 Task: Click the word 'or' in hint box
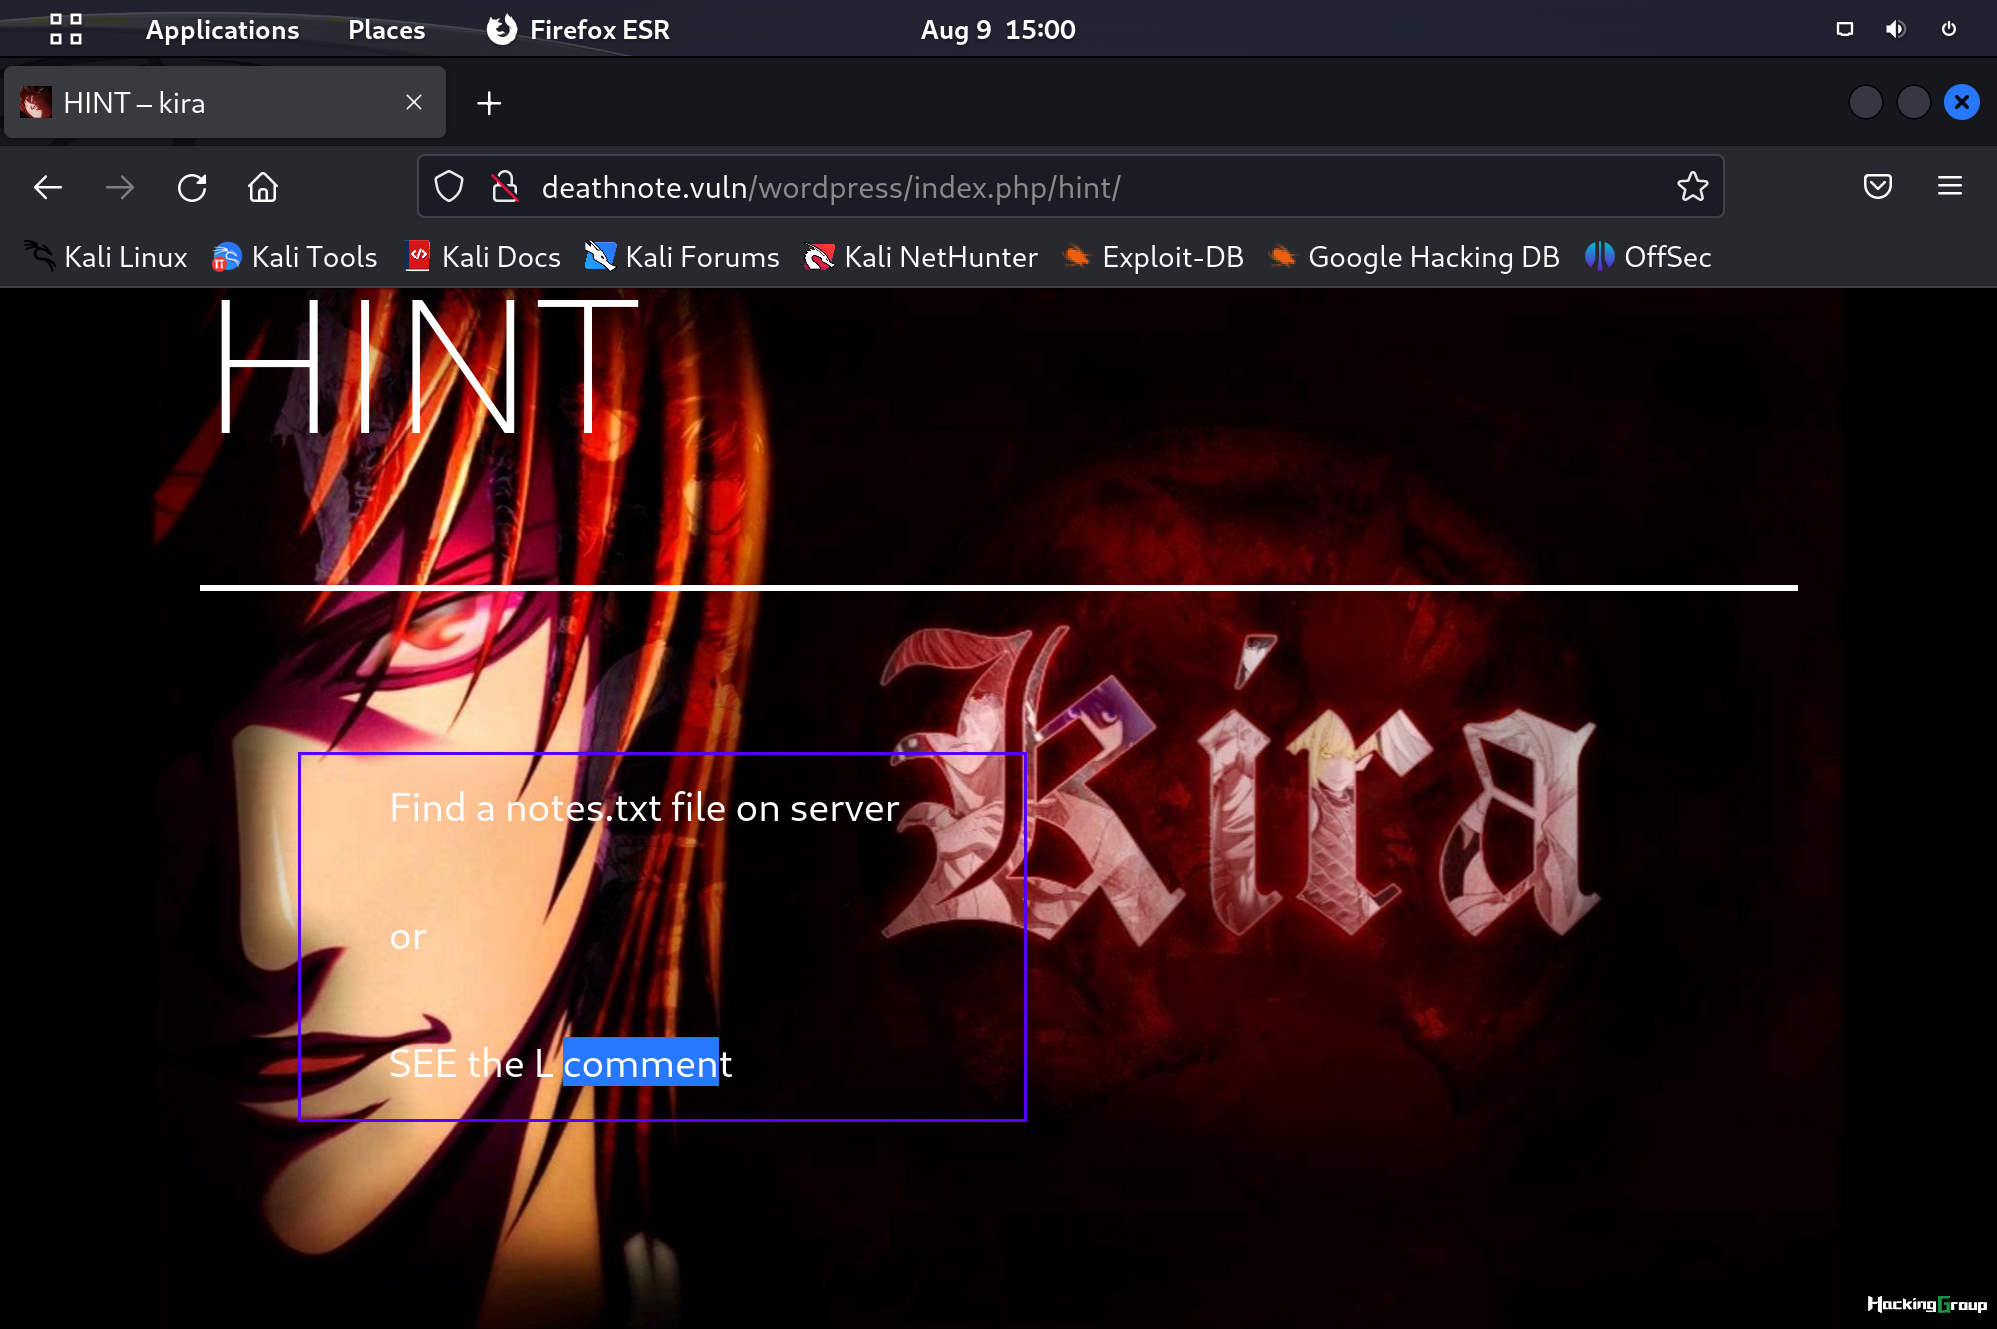[x=408, y=937]
